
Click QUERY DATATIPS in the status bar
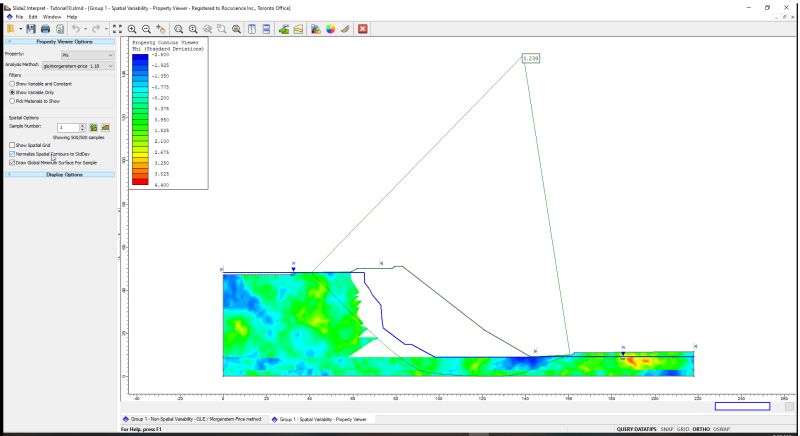point(636,429)
